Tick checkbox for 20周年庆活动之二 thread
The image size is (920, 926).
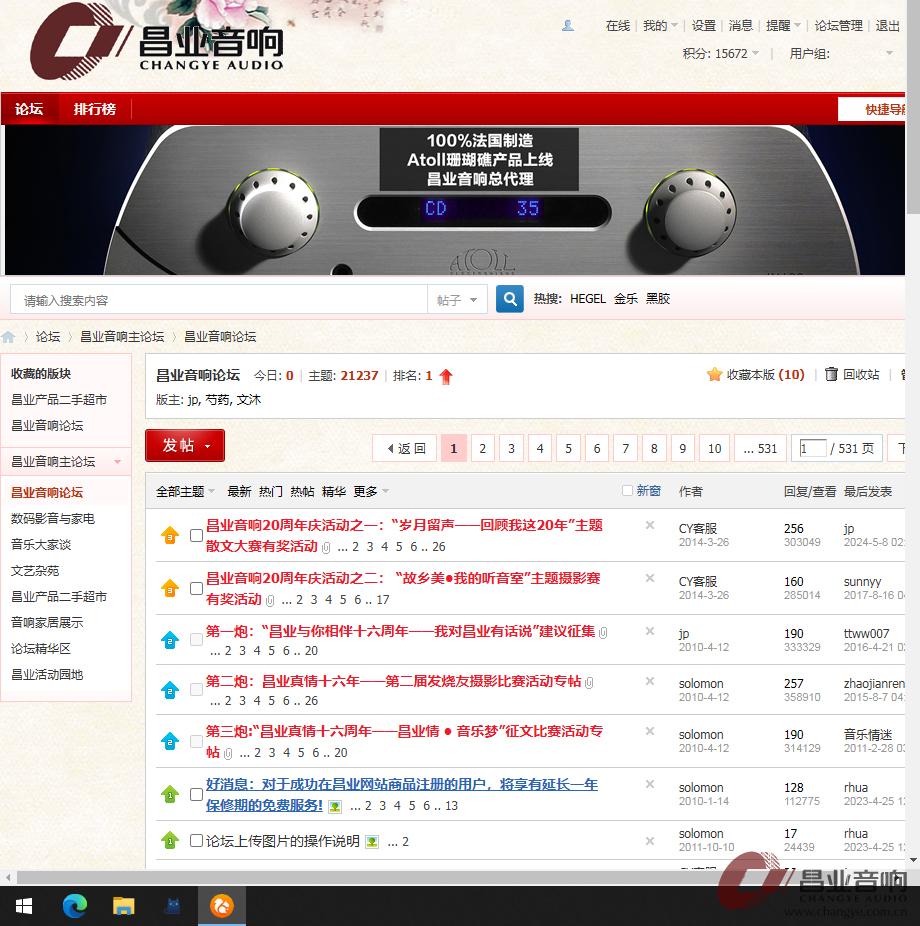pos(197,588)
